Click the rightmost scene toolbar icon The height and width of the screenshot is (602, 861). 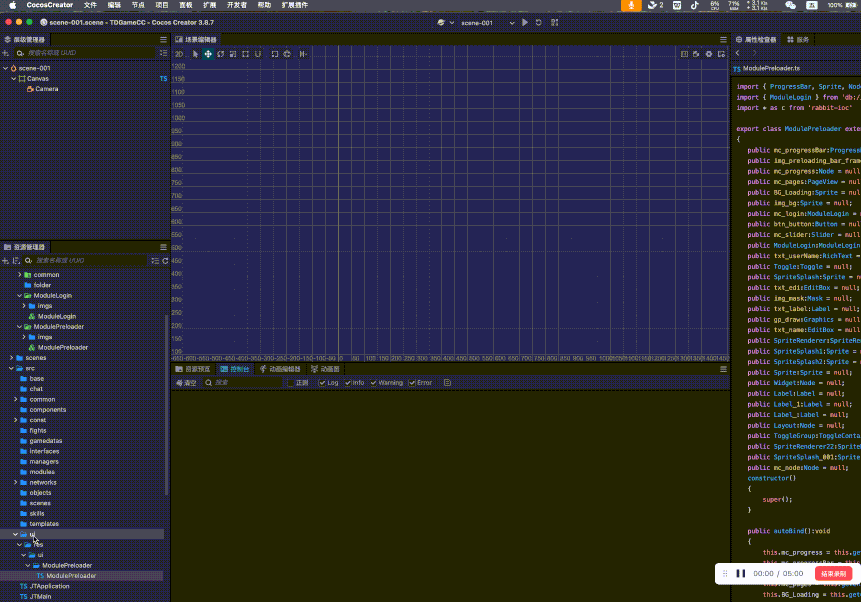(721, 54)
